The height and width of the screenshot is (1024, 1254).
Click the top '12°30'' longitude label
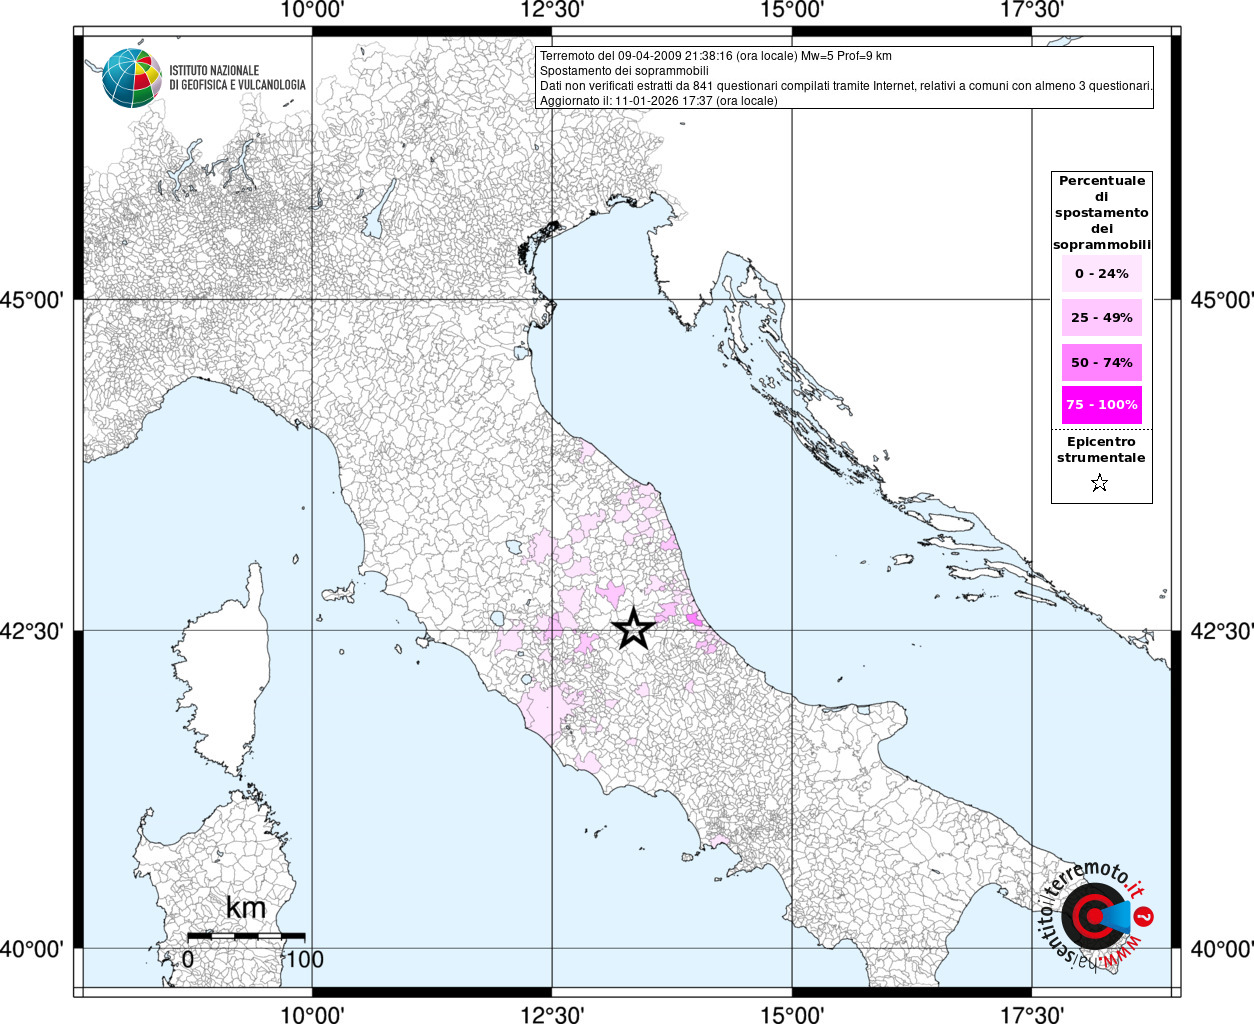click(x=552, y=10)
